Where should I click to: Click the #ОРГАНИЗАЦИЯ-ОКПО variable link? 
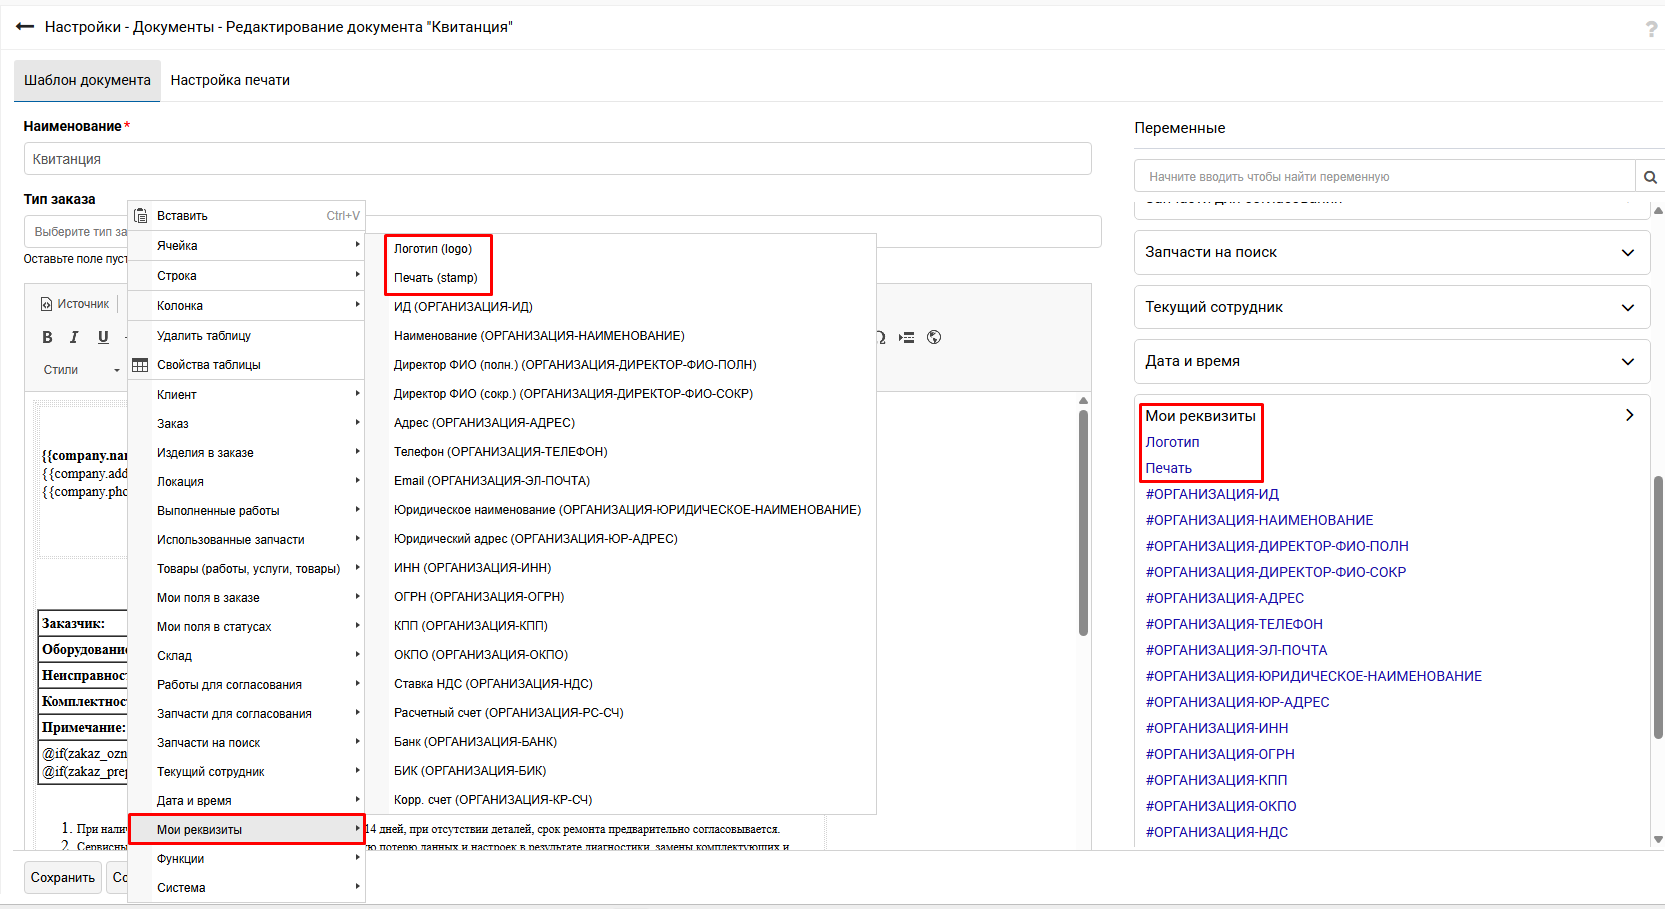[x=1220, y=806]
